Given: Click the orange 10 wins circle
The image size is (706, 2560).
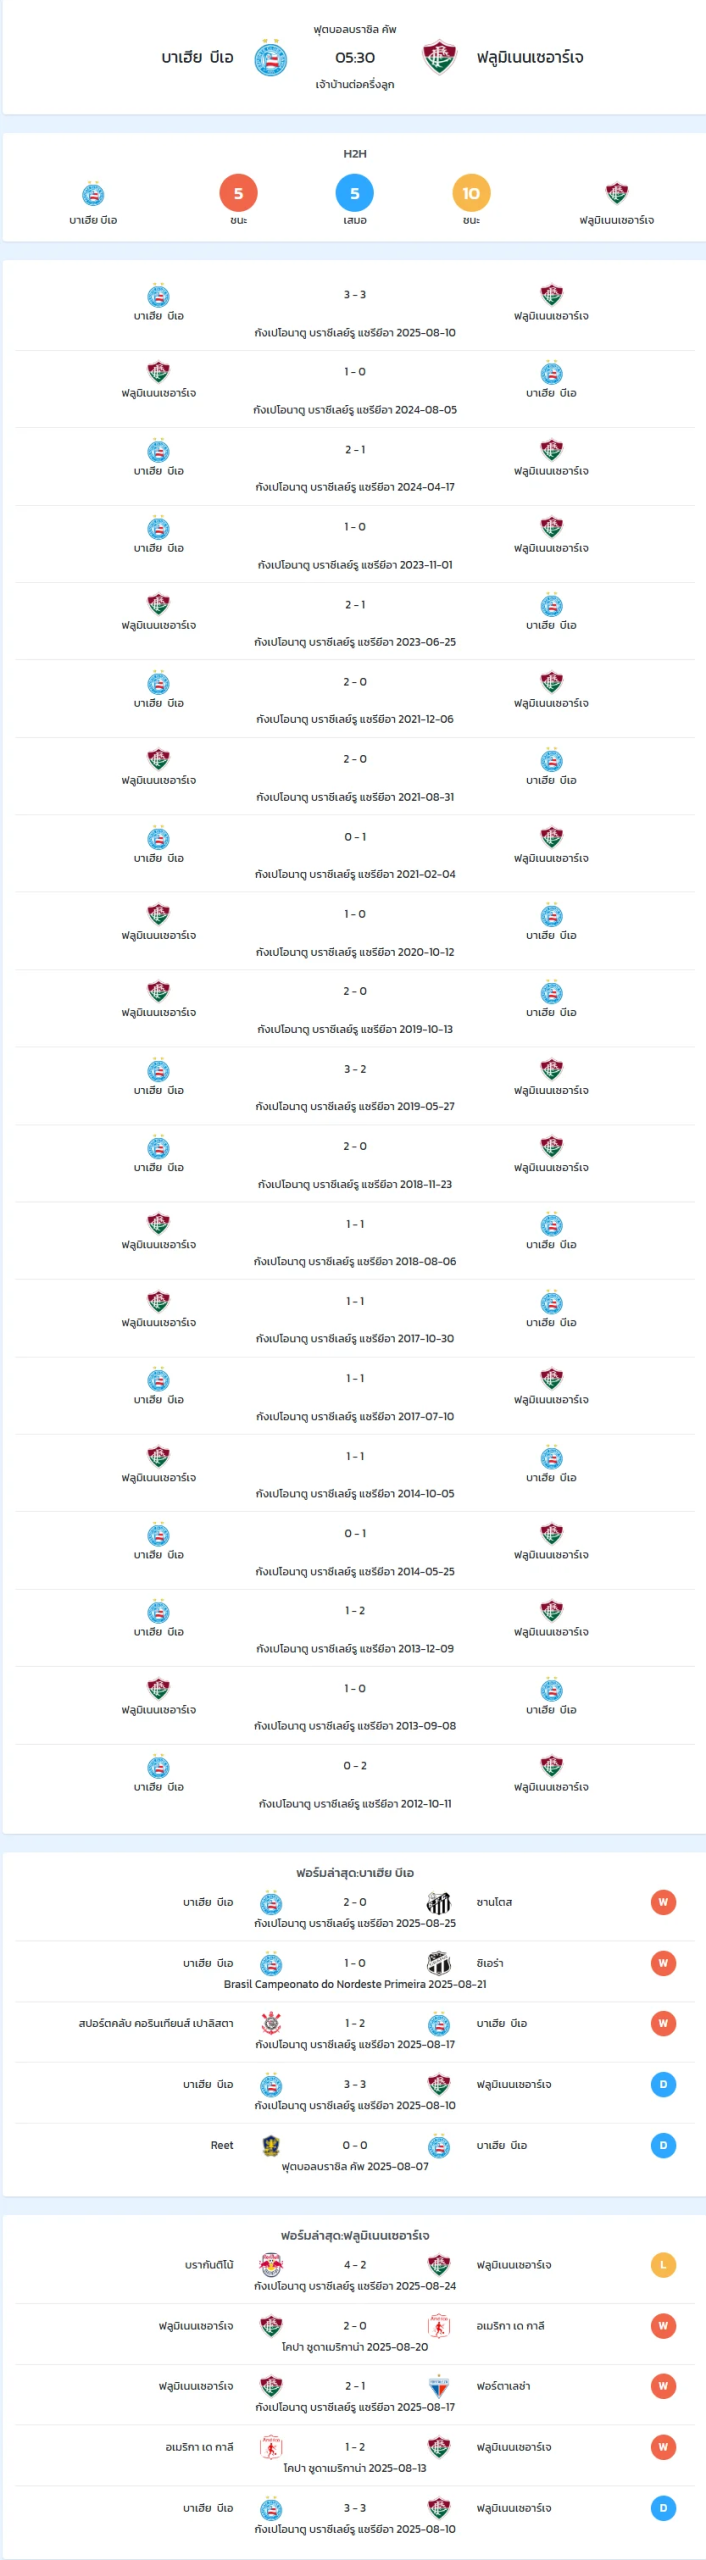Looking at the screenshot, I should coord(471,193).
